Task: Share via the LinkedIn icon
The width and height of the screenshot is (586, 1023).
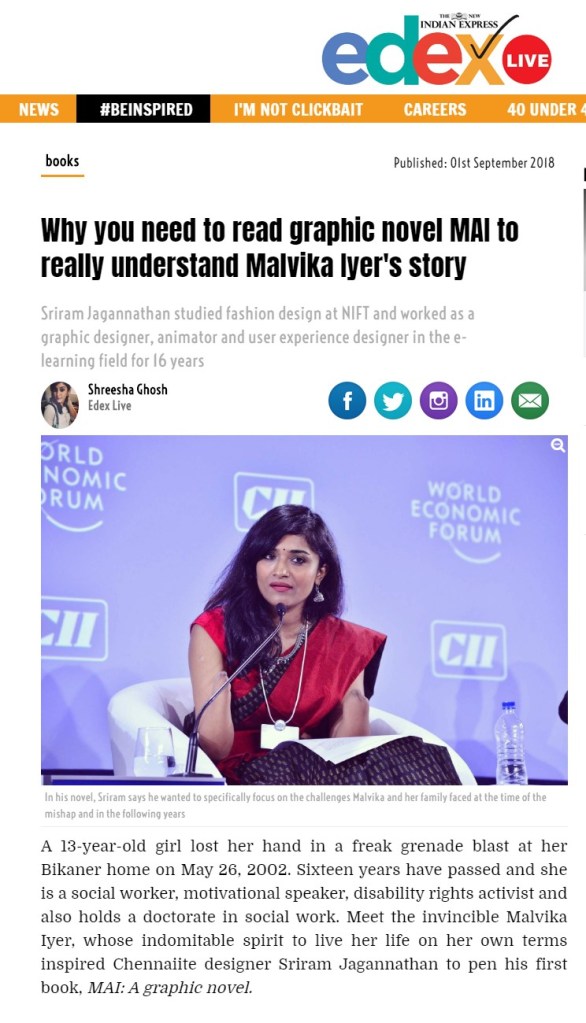Action: [x=484, y=401]
